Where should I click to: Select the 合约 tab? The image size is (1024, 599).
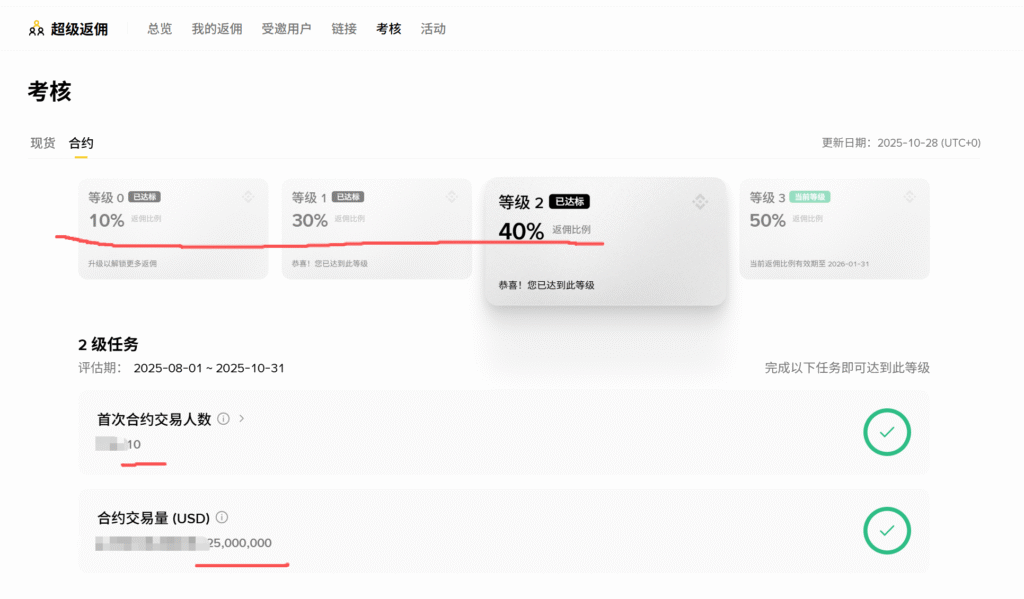pos(81,143)
